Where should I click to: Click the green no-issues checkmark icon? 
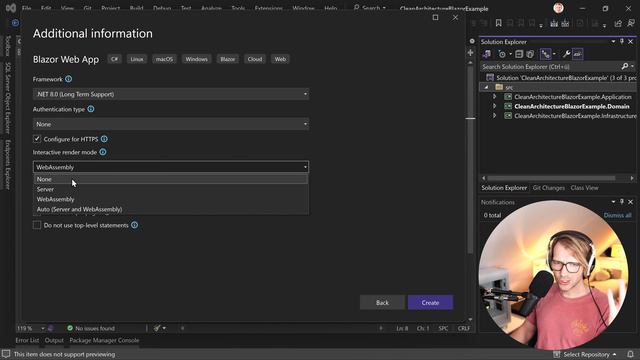pyautogui.click(x=70, y=328)
